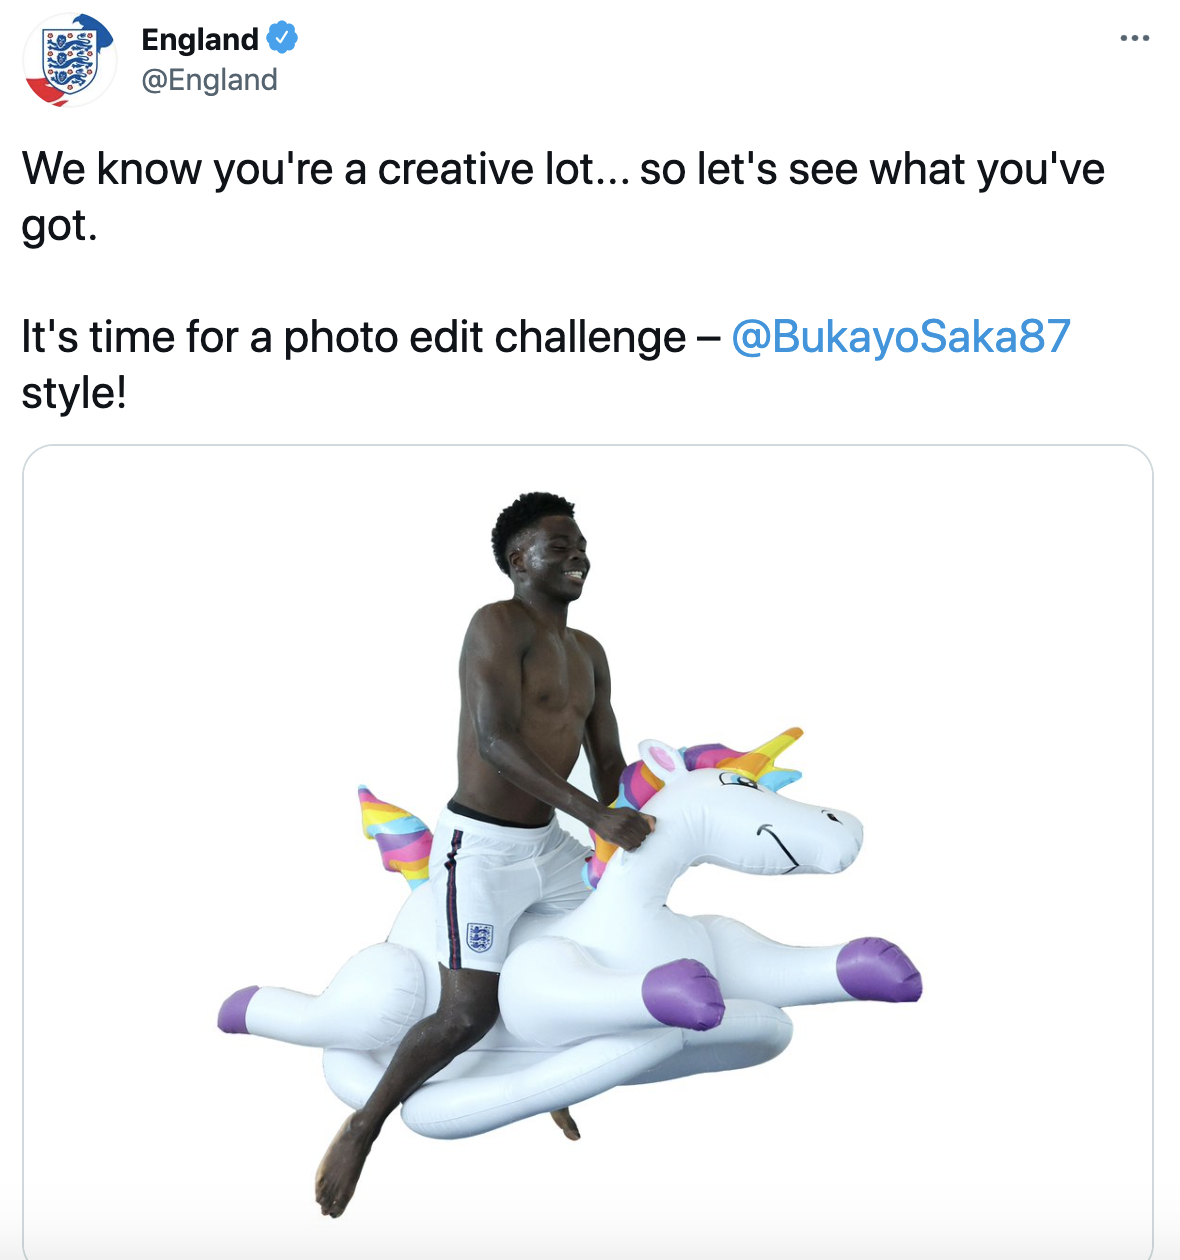Click the blue verified checkmark badge
This screenshot has width=1180, height=1260.
[x=282, y=39]
